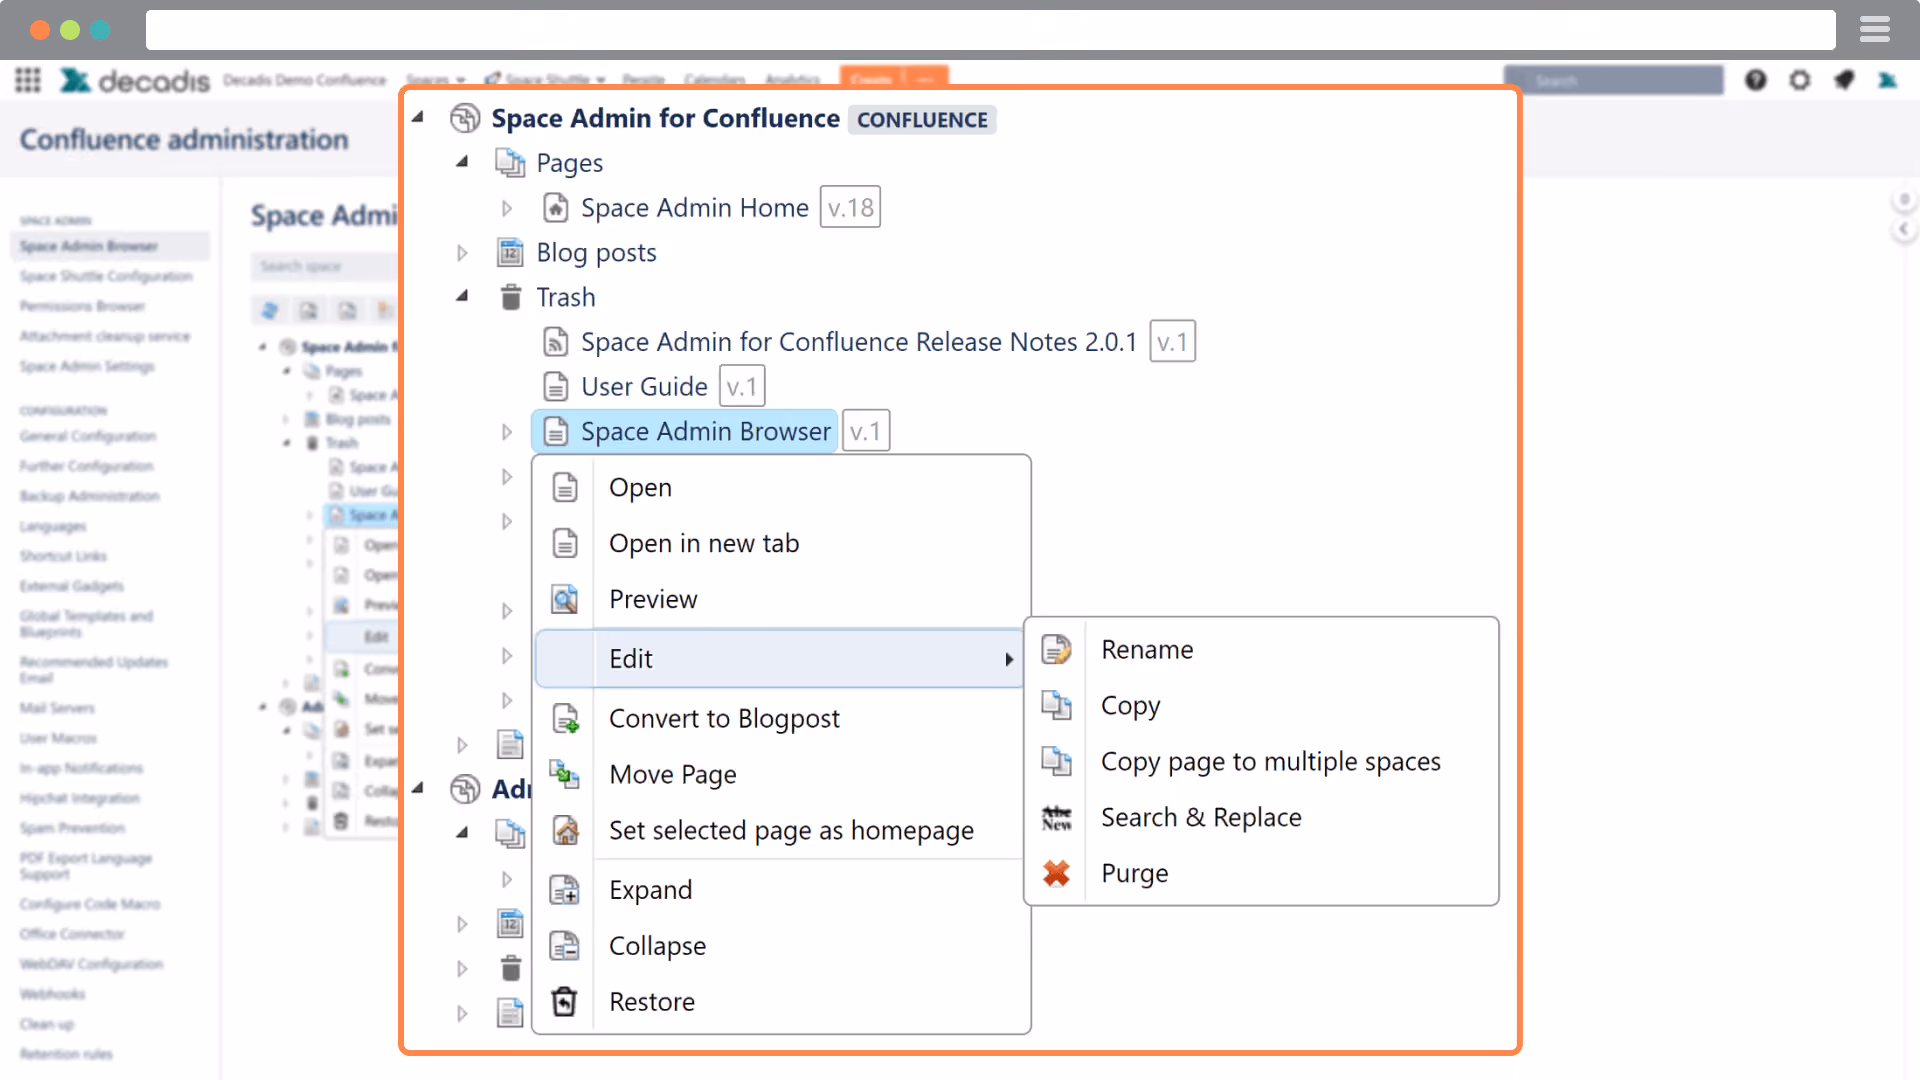Screen dimensions: 1920x1080
Task: Click the Copy page to multiple spaces icon
Action: [1056, 762]
